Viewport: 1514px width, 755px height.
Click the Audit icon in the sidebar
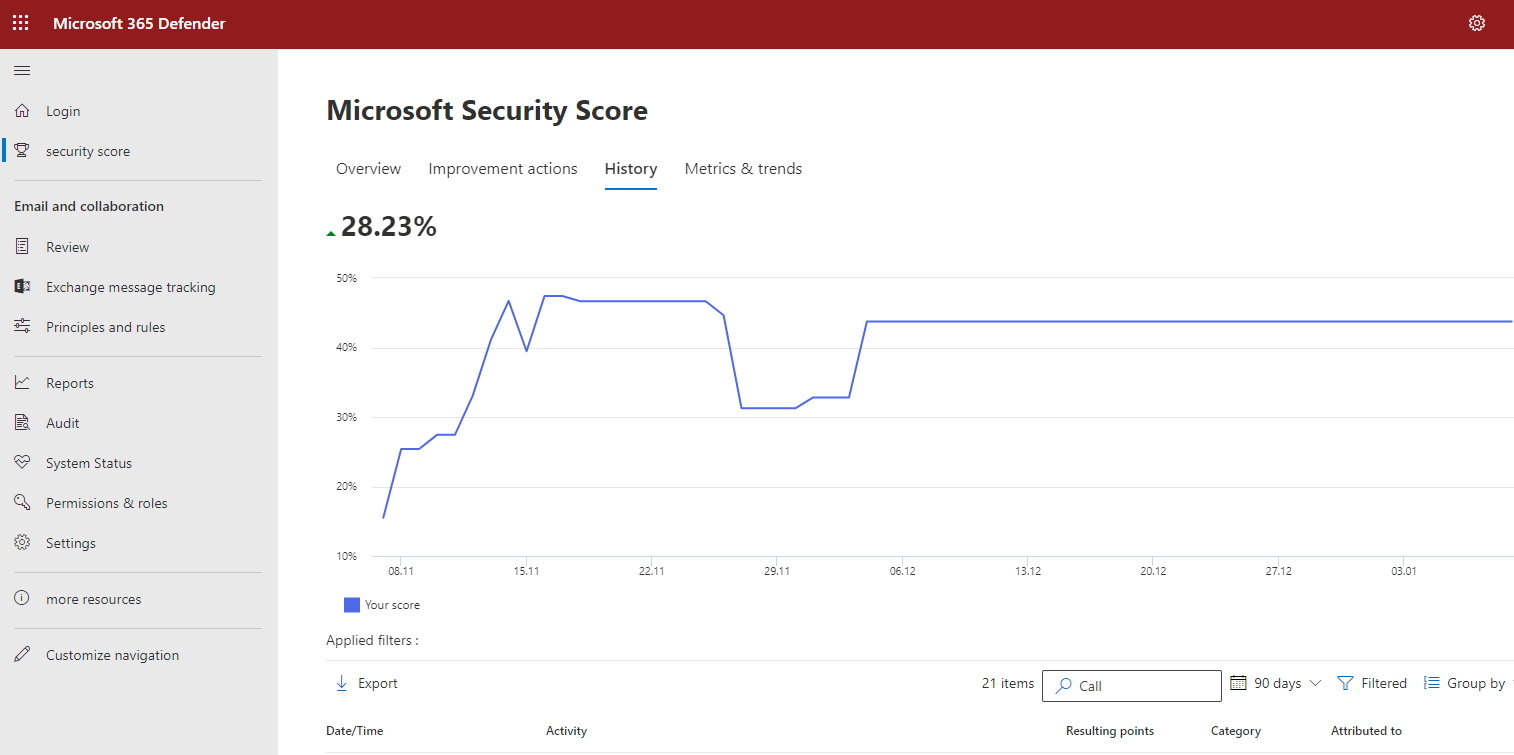coord(22,423)
